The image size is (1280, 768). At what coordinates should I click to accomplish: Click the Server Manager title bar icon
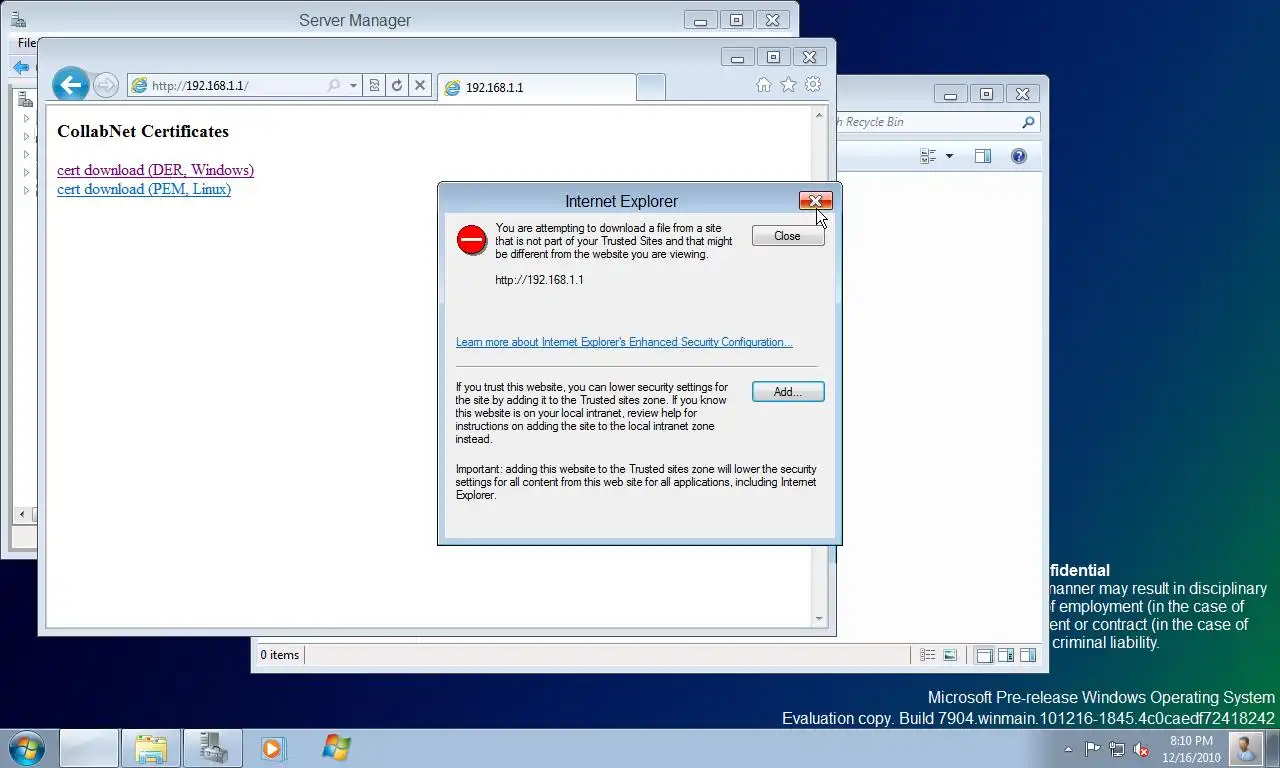[18, 19]
